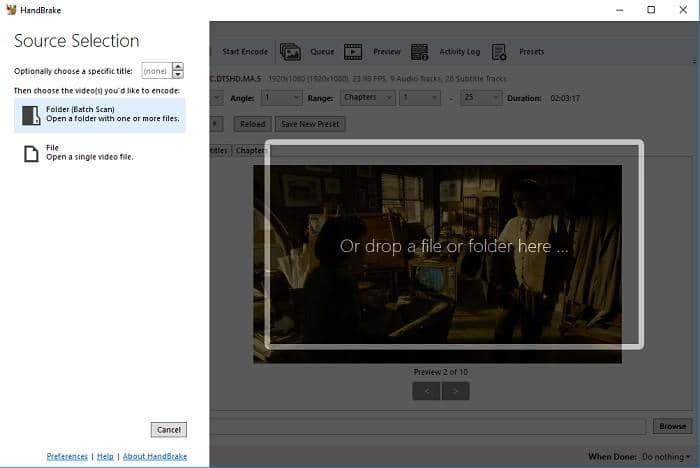
Task: Click the Presets toolbar icon
Action: click(x=499, y=52)
